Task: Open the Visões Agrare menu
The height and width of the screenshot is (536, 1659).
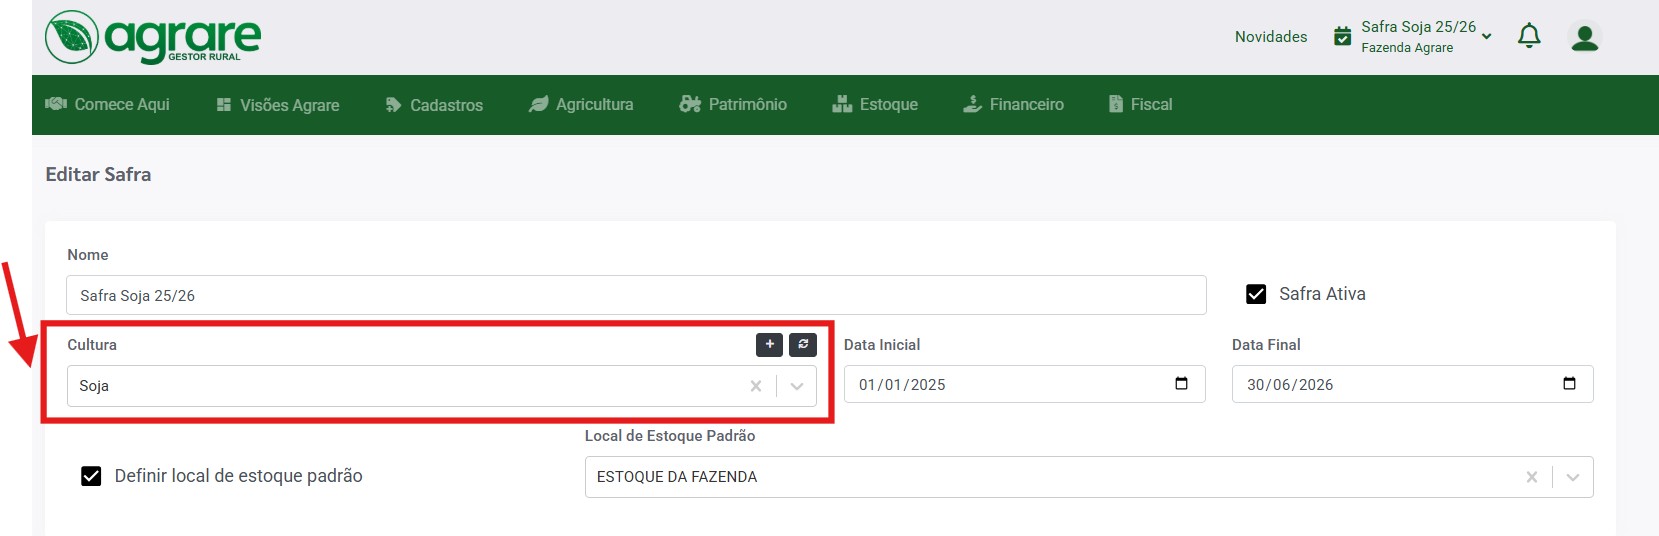Action: point(278,105)
